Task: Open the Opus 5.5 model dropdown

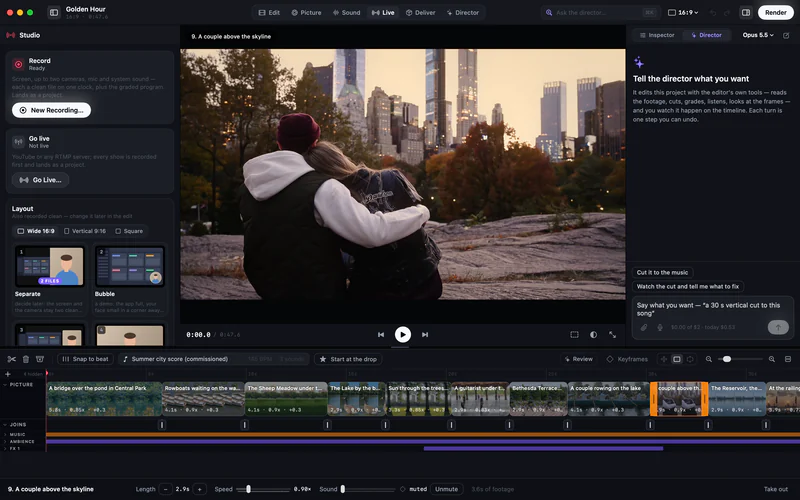Action: [758, 35]
